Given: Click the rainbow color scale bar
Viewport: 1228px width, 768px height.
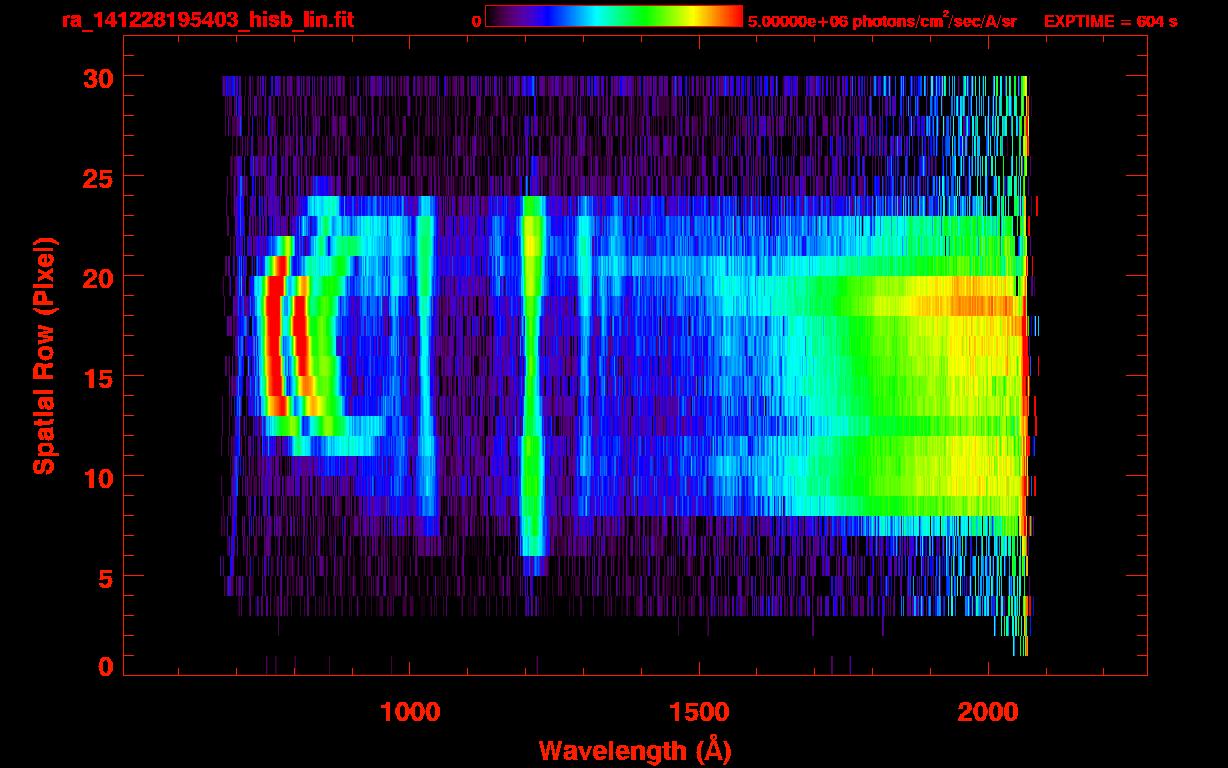Looking at the screenshot, I should coord(614,16).
